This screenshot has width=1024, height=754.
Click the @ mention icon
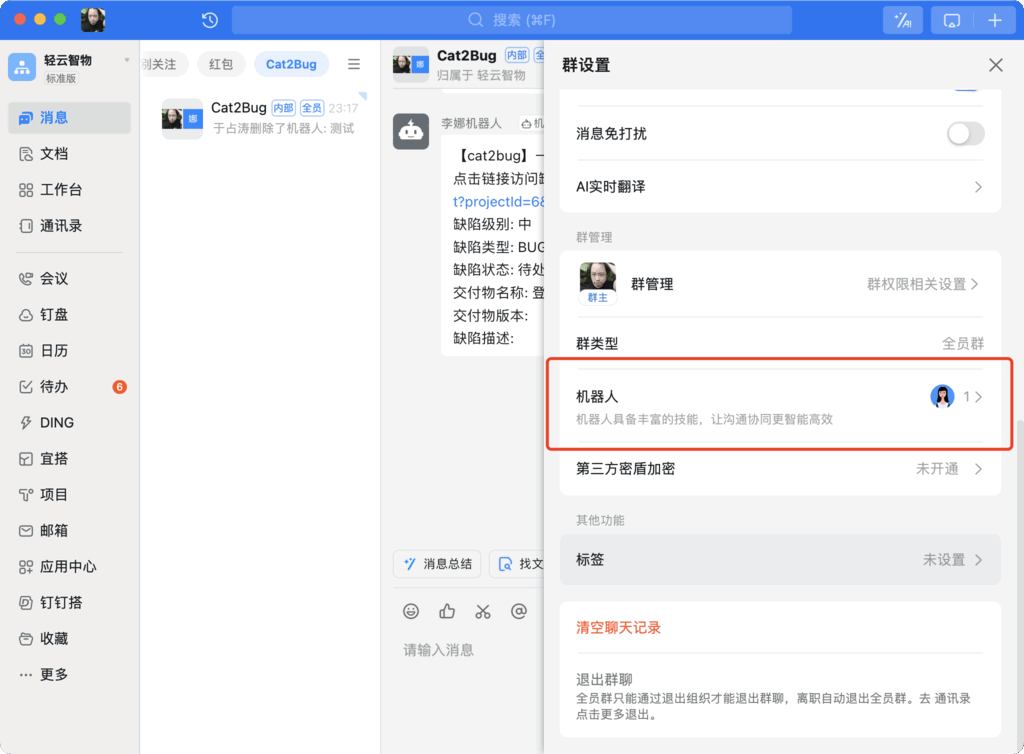tap(519, 611)
